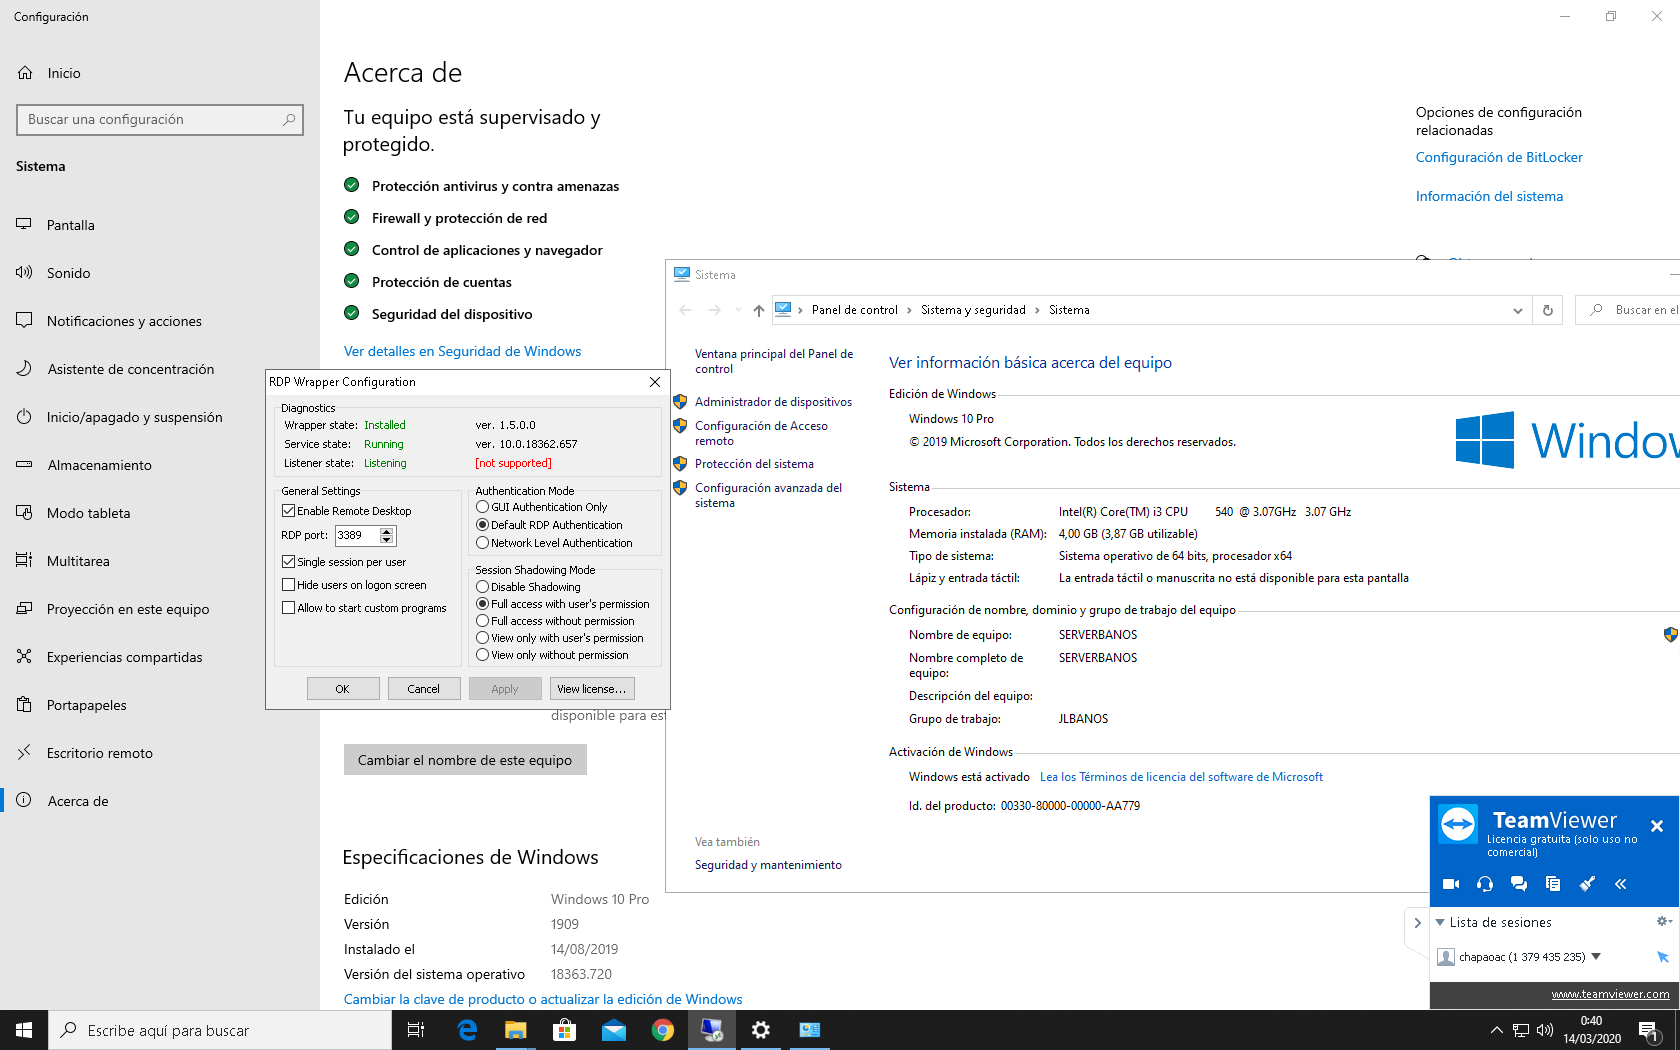This screenshot has width=1680, height=1050.
Task: Open TeamViewer voice over IP headset icon
Action: pos(1485,884)
